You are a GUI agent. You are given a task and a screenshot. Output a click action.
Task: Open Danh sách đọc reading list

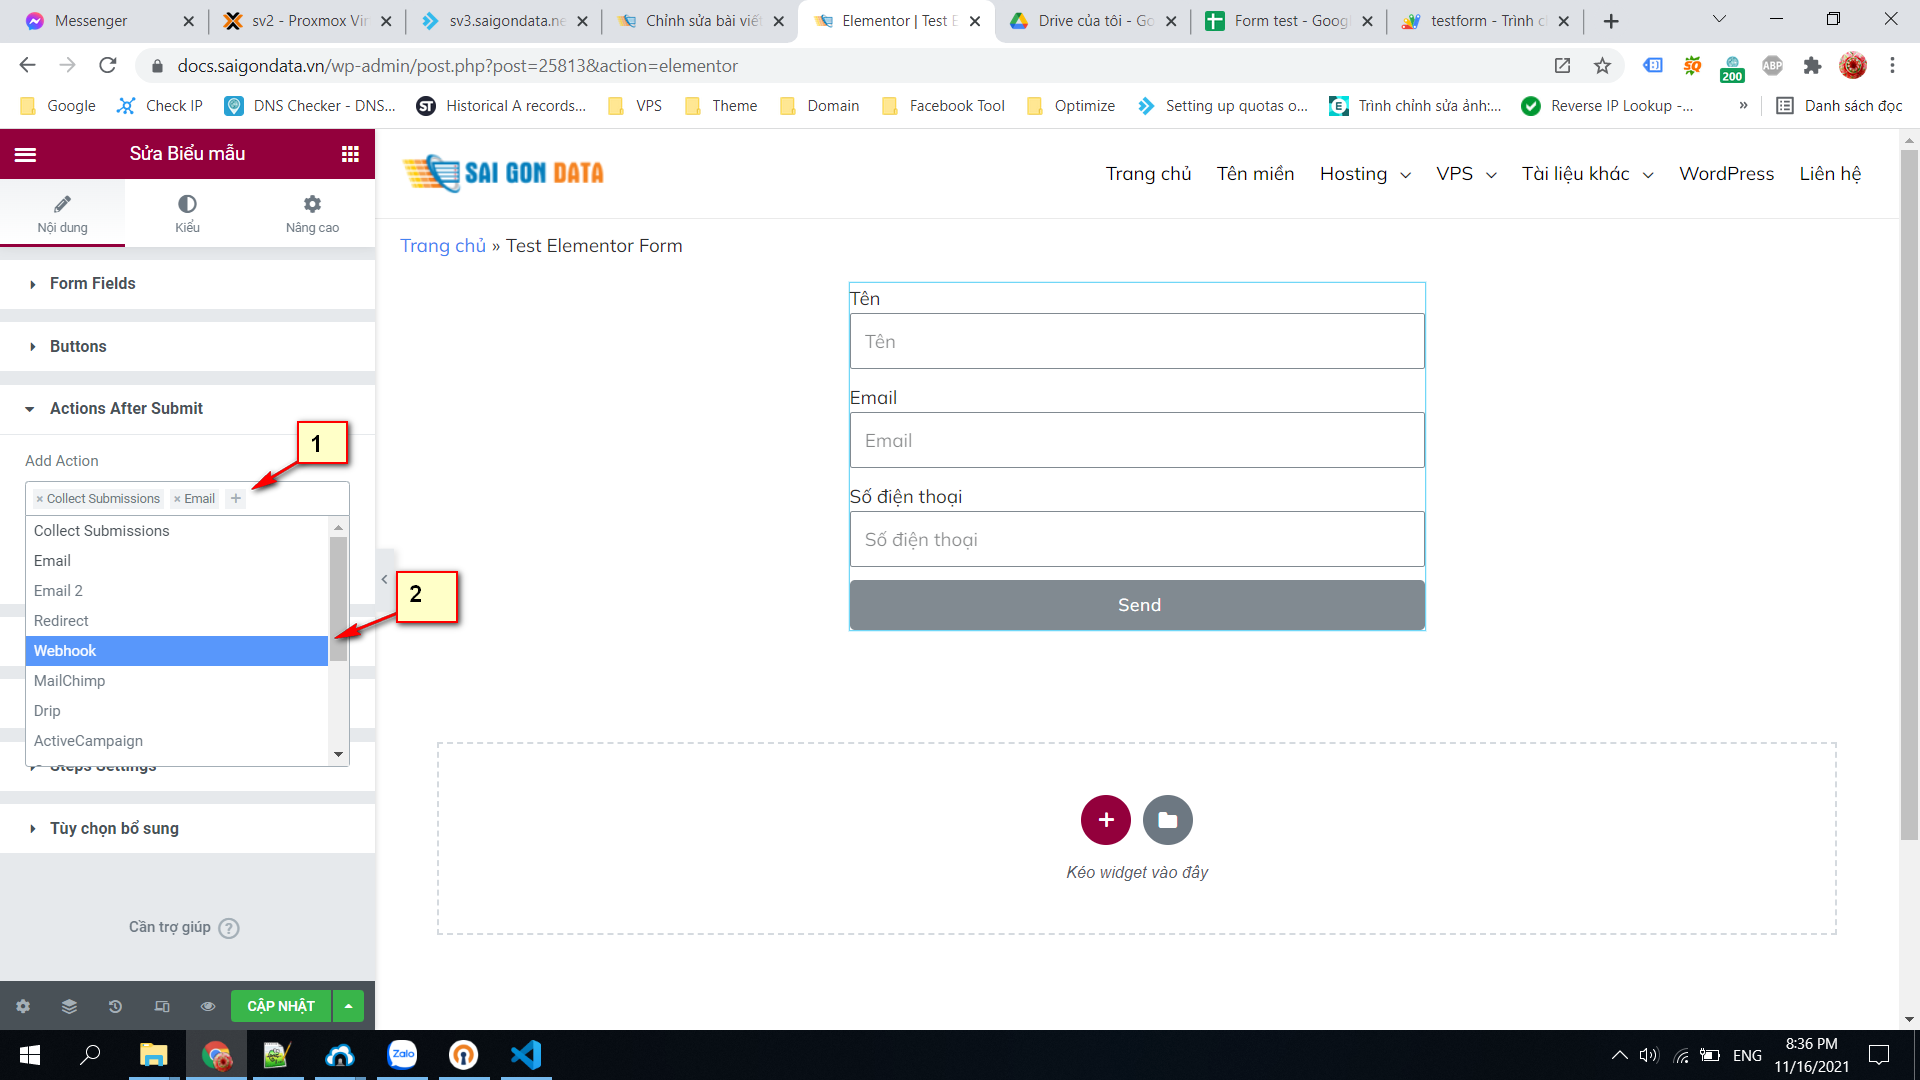1839,106
